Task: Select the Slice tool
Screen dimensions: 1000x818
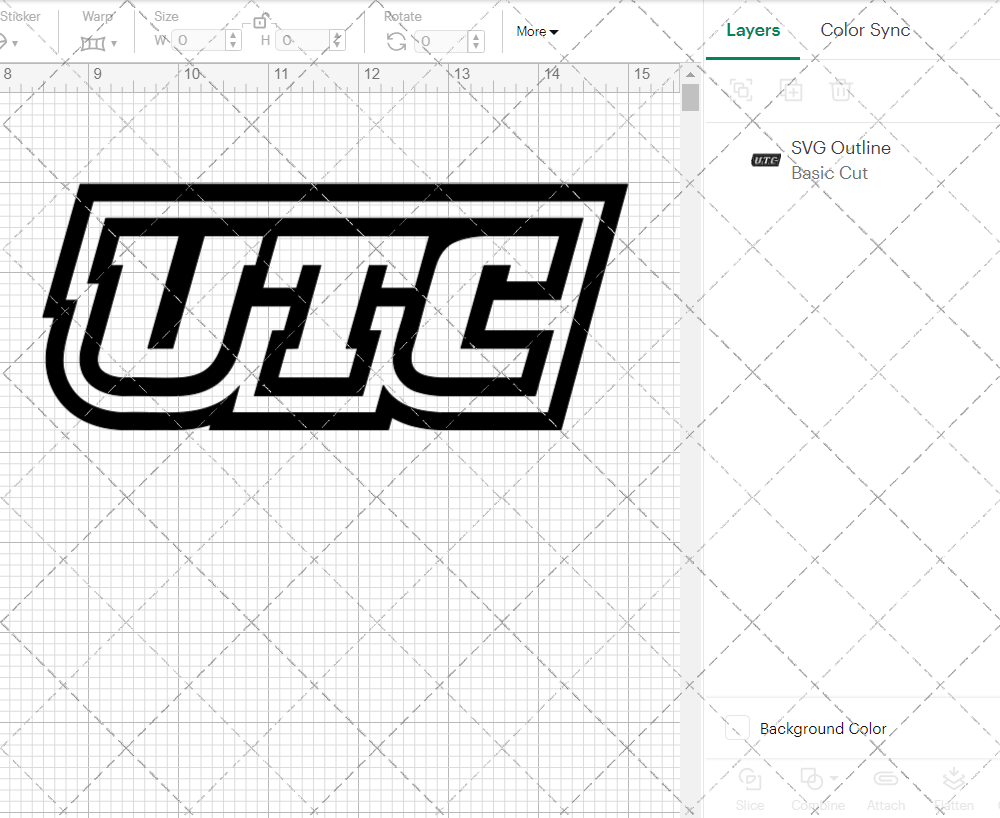Action: (x=750, y=790)
